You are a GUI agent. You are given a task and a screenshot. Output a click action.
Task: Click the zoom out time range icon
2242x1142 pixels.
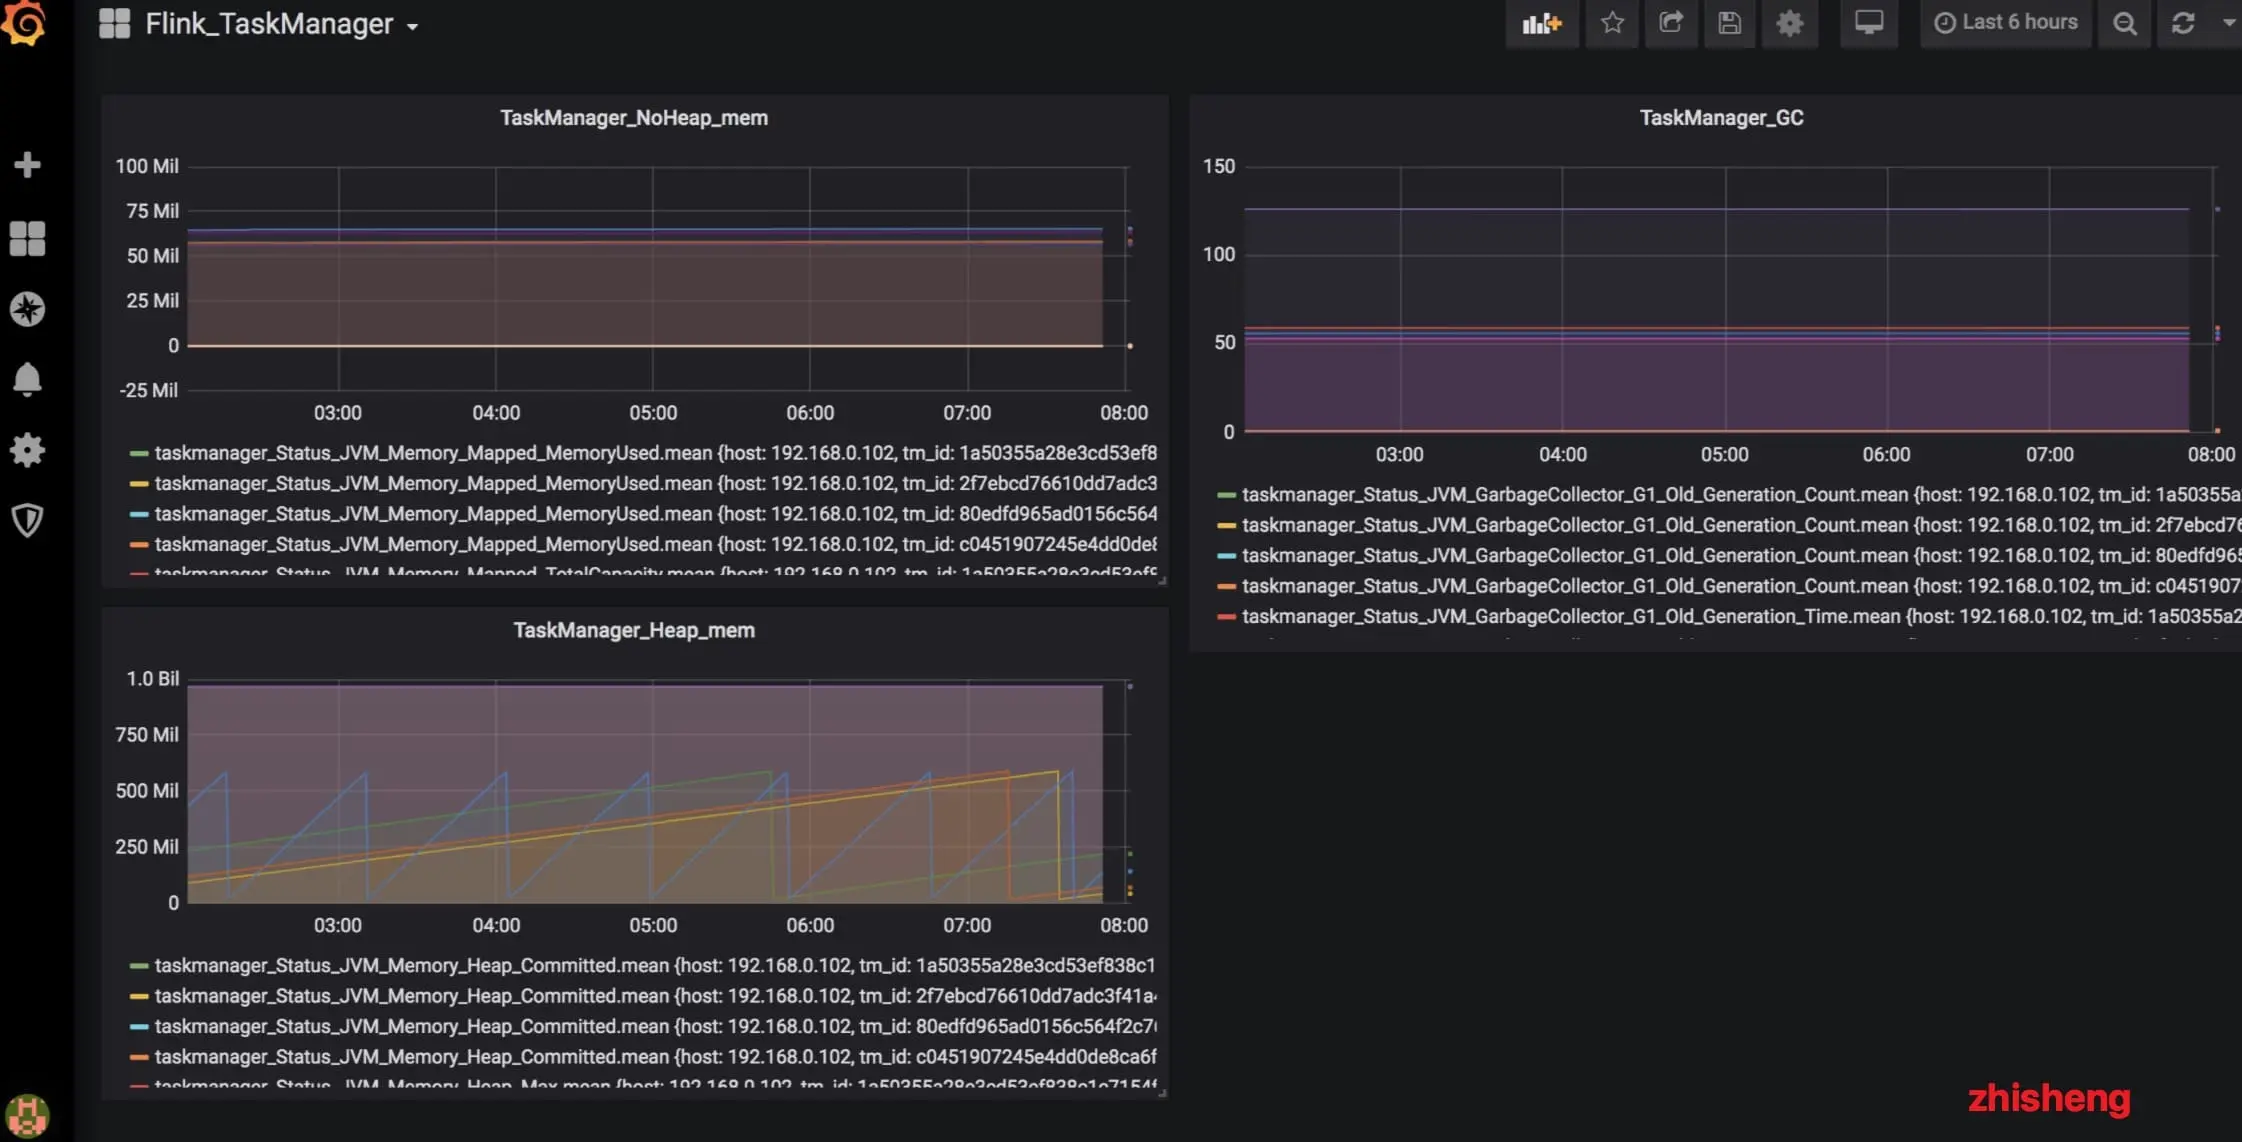(2124, 23)
